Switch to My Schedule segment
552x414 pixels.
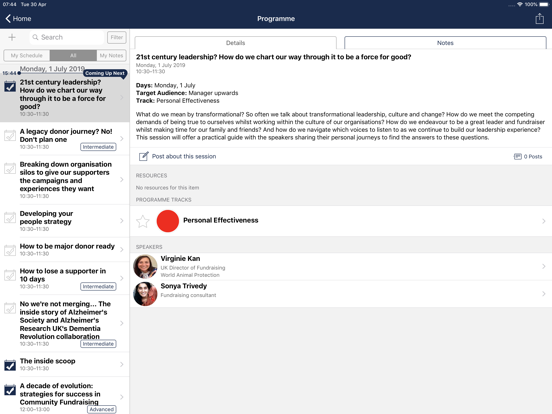point(27,56)
